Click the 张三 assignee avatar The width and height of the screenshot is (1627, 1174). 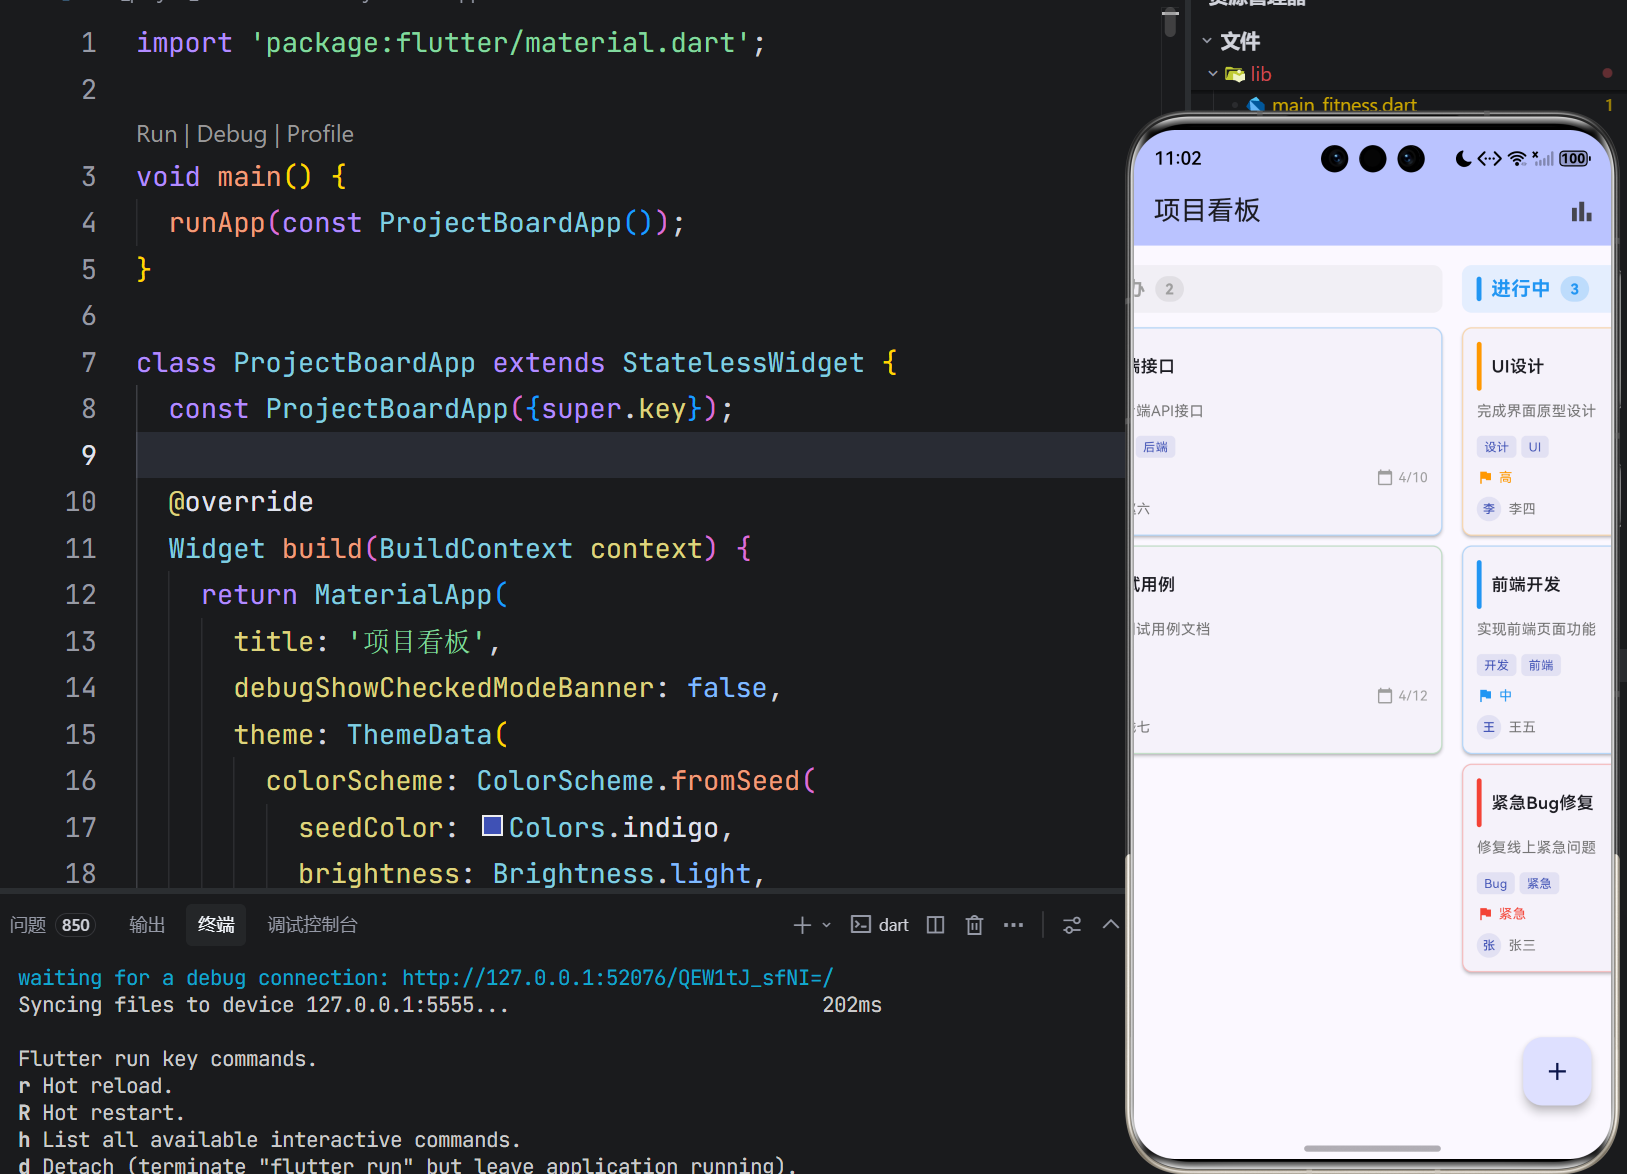(1489, 945)
